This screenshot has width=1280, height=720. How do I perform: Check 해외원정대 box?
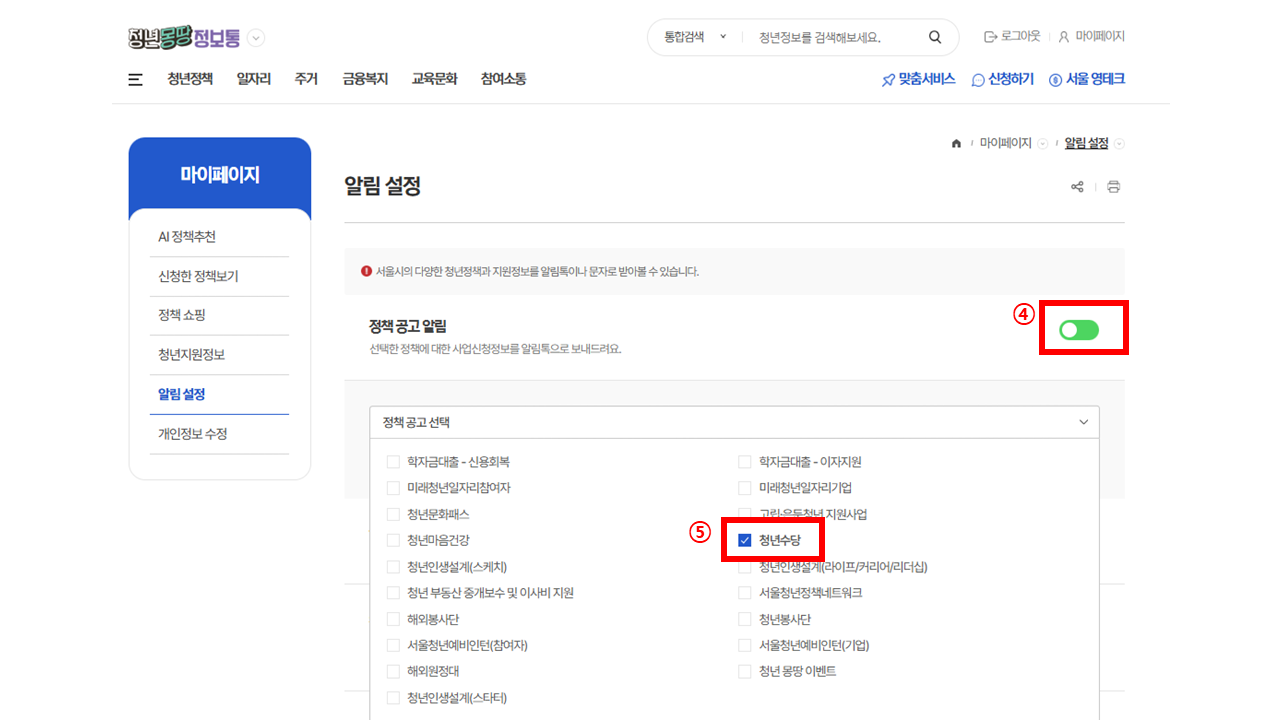tap(393, 671)
